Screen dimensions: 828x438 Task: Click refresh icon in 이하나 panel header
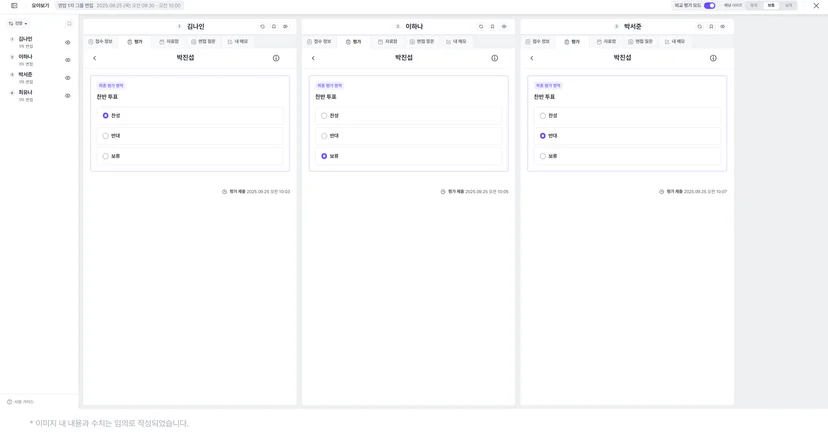tap(481, 26)
